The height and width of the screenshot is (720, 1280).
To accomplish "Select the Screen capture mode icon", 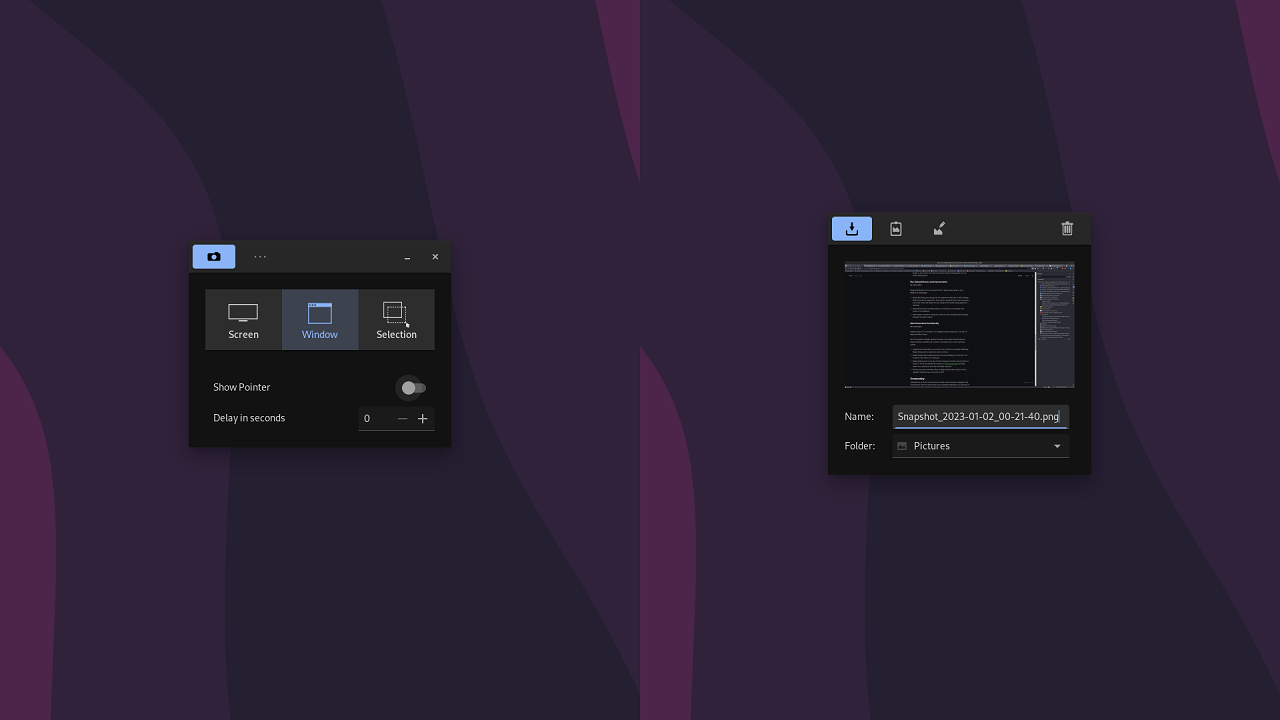I will coord(243,312).
